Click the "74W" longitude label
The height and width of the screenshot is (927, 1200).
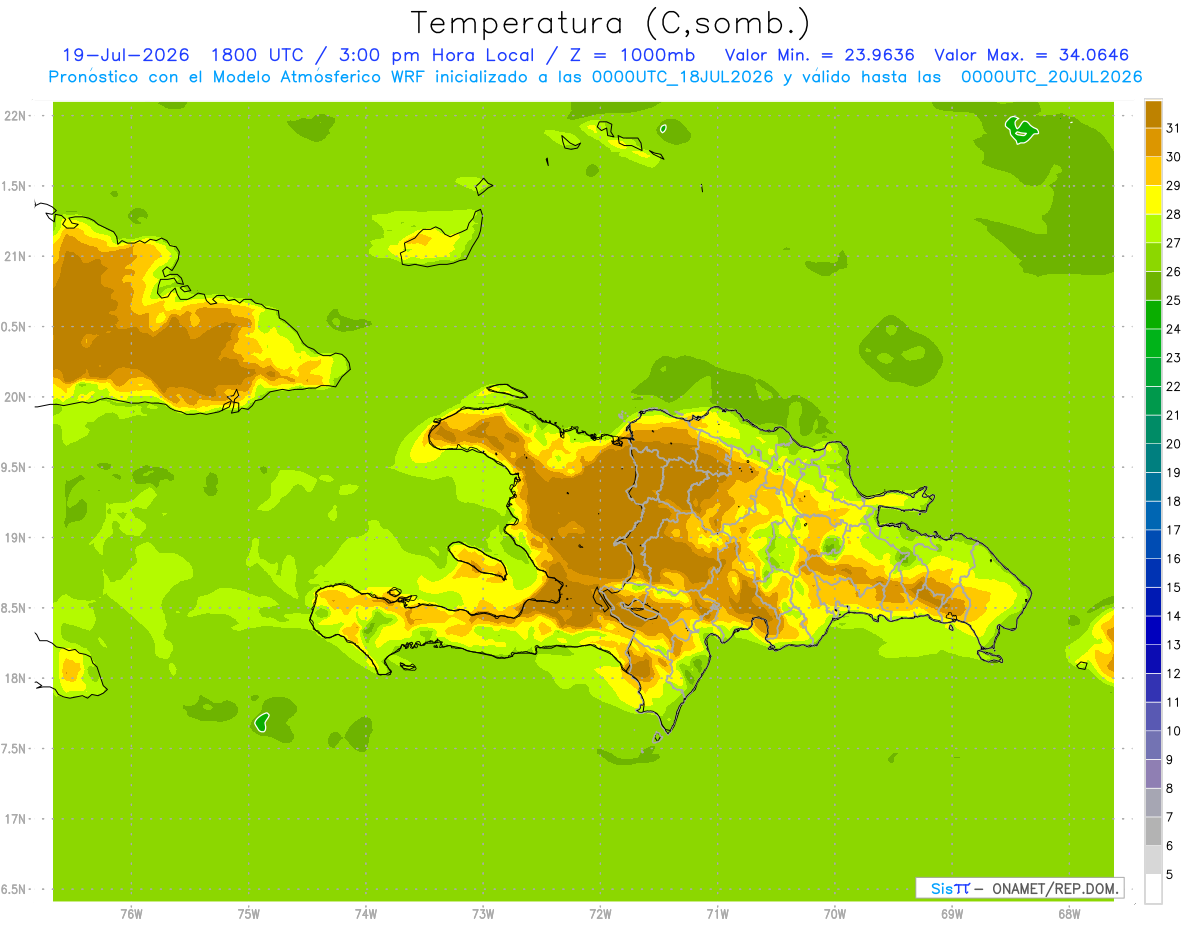click(366, 913)
